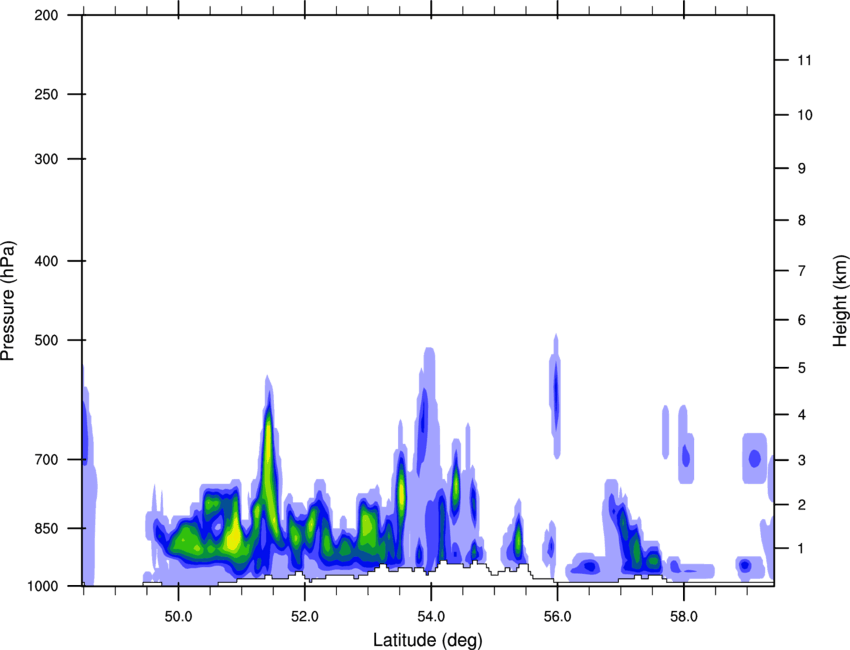Click the Latitude (deg) axis title

tap(427, 640)
